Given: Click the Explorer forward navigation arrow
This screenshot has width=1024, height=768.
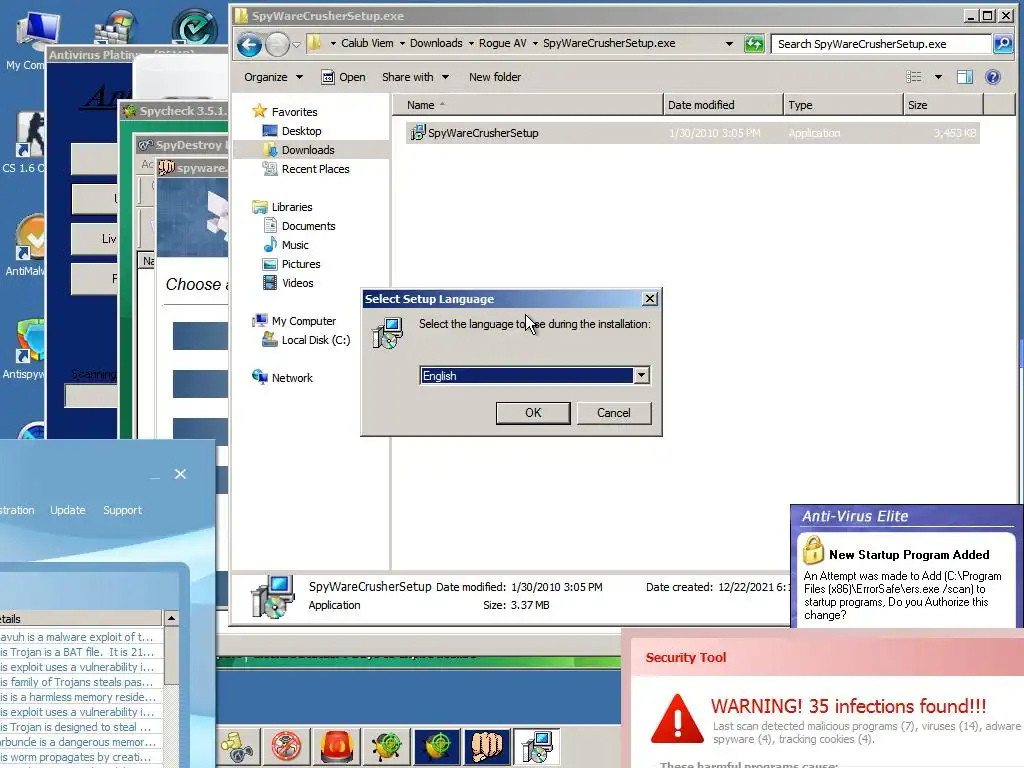Looking at the screenshot, I should point(278,44).
